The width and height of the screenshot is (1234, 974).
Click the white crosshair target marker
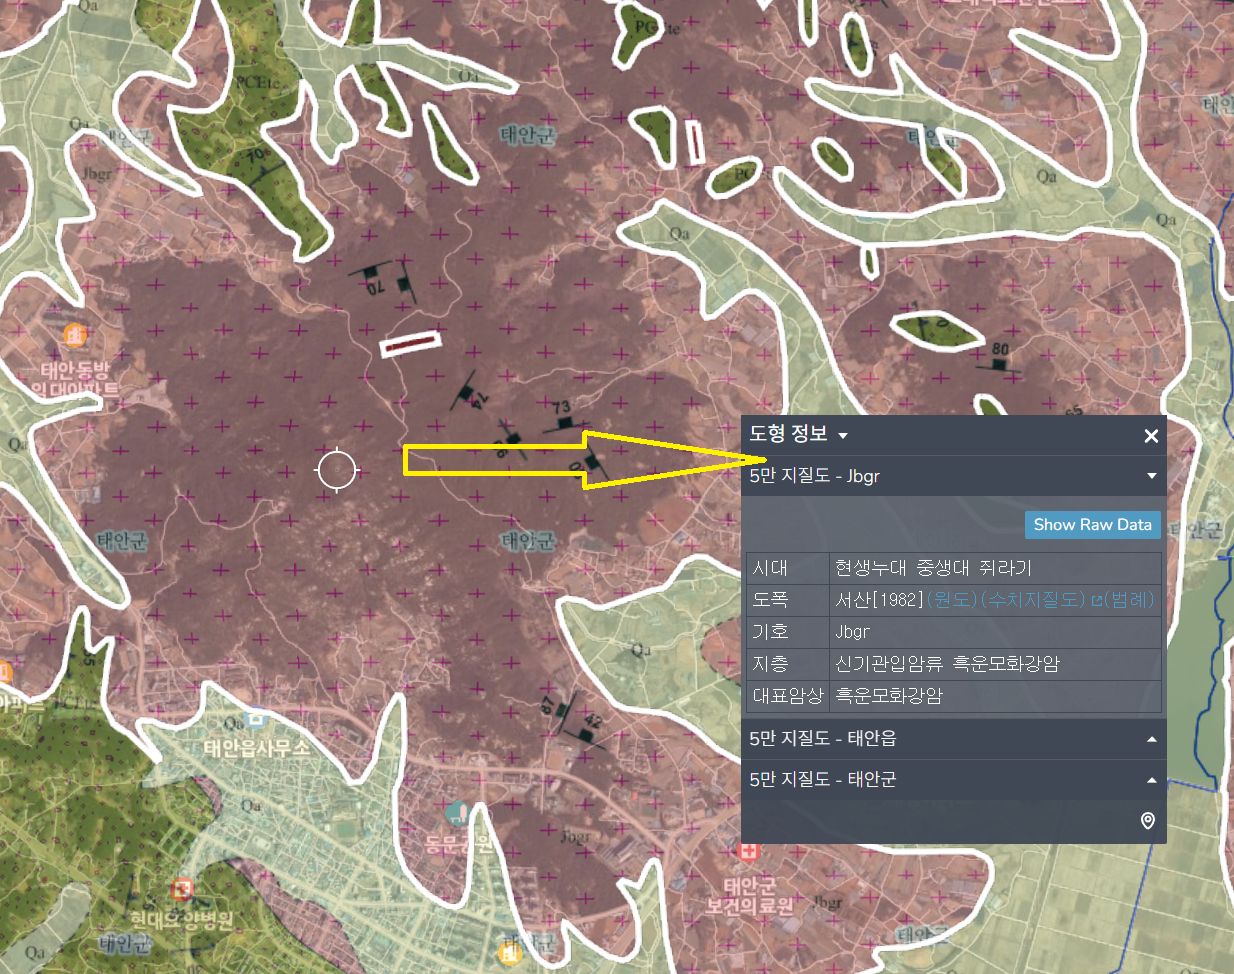337,469
